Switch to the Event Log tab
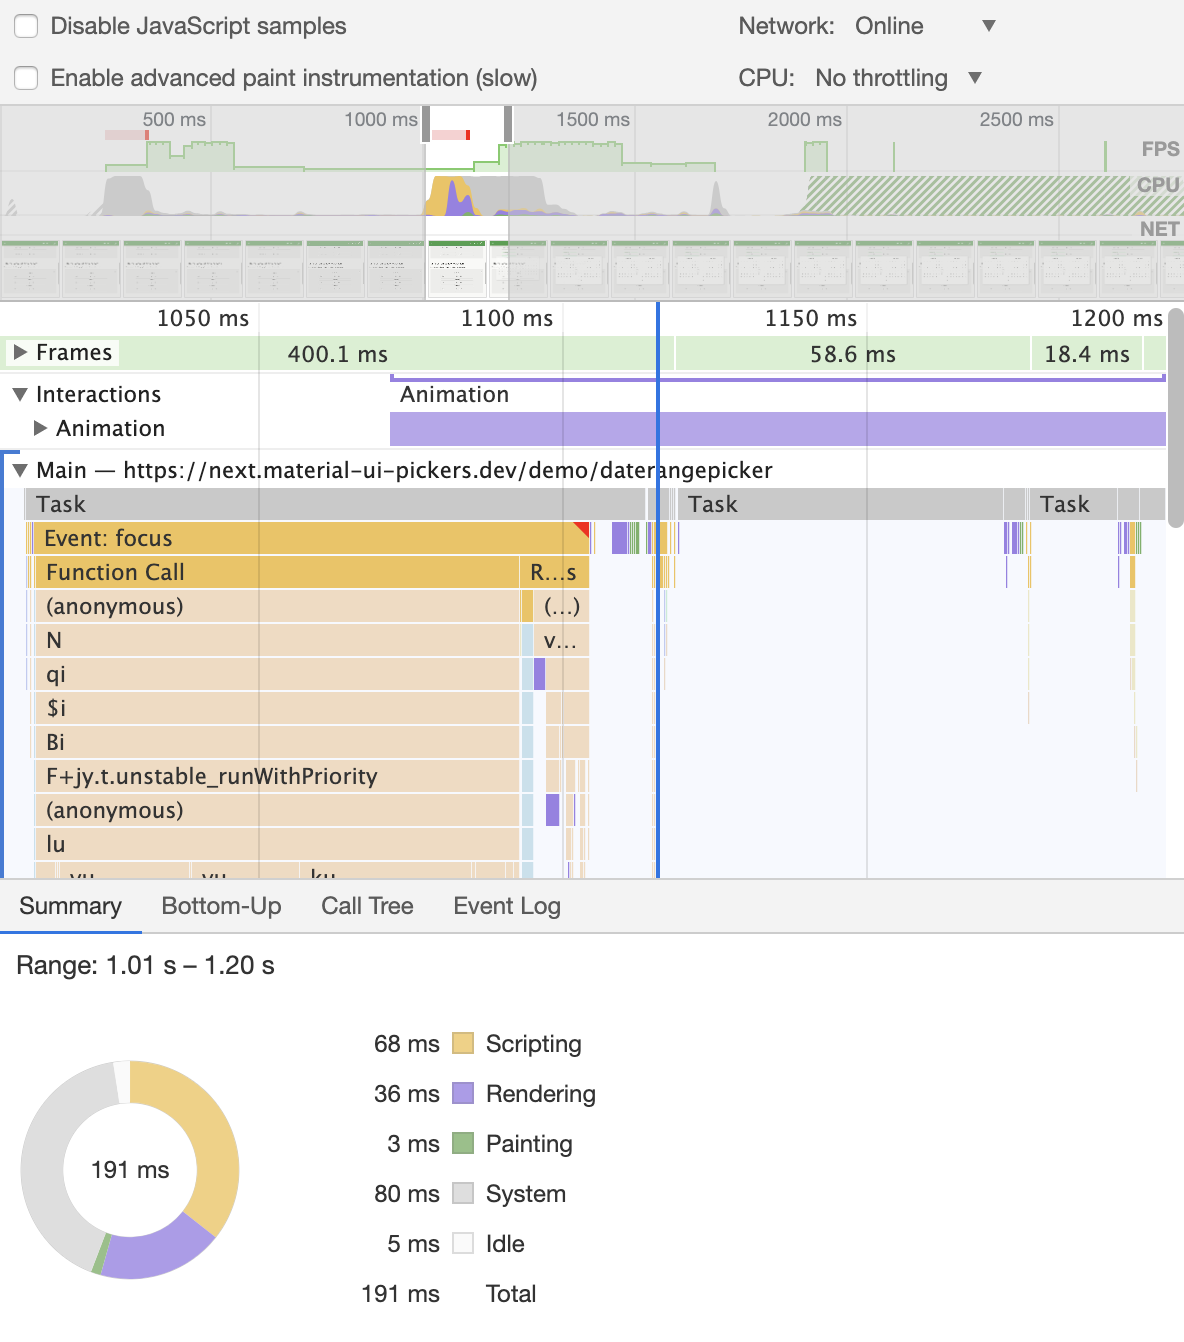The image size is (1184, 1342). click(506, 906)
